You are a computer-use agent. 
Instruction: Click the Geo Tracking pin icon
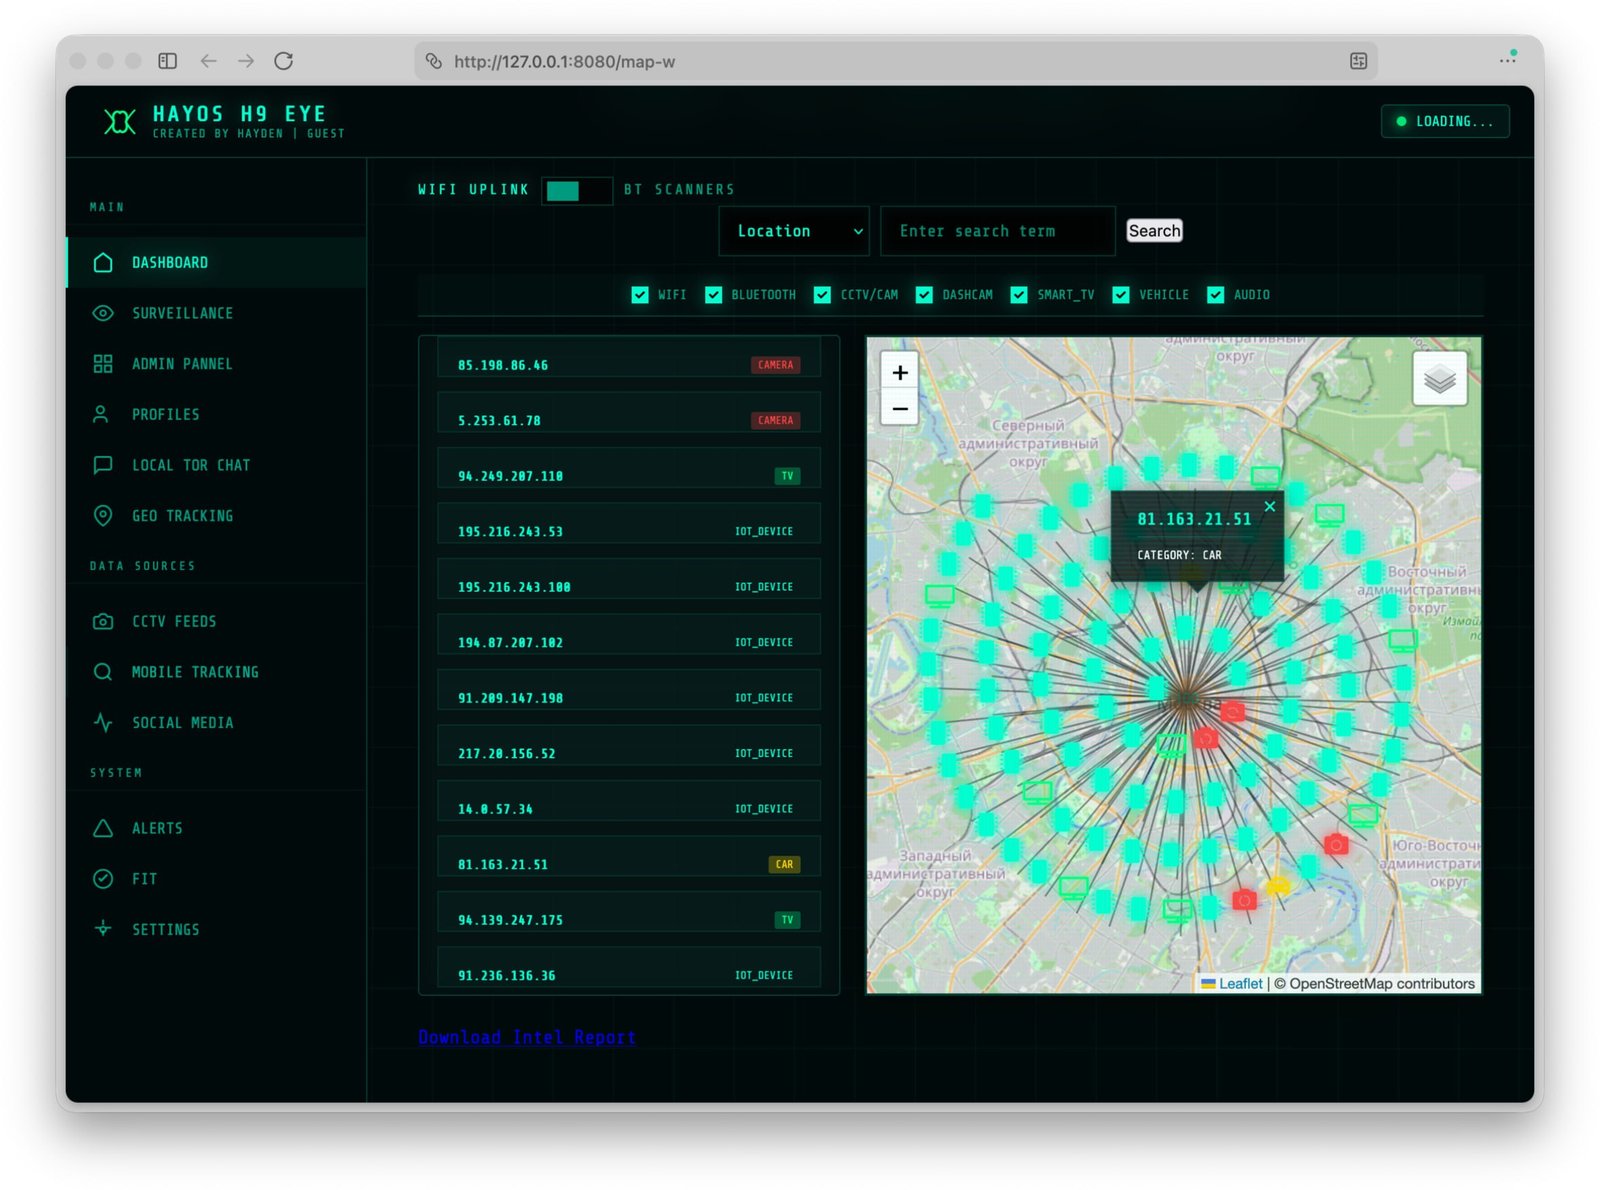click(x=103, y=515)
